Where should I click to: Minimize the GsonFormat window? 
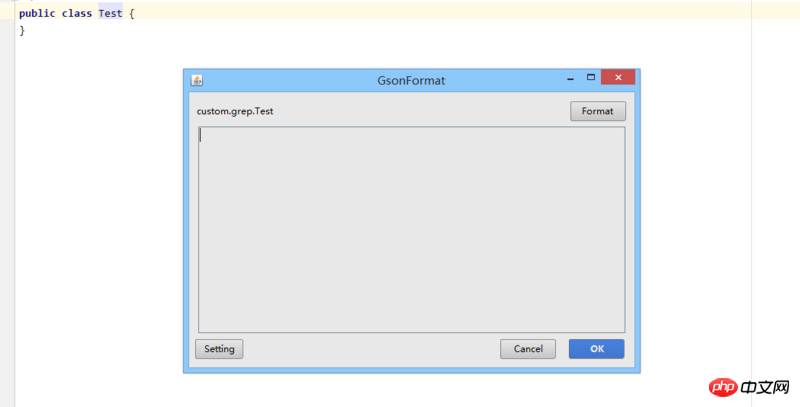[570, 78]
